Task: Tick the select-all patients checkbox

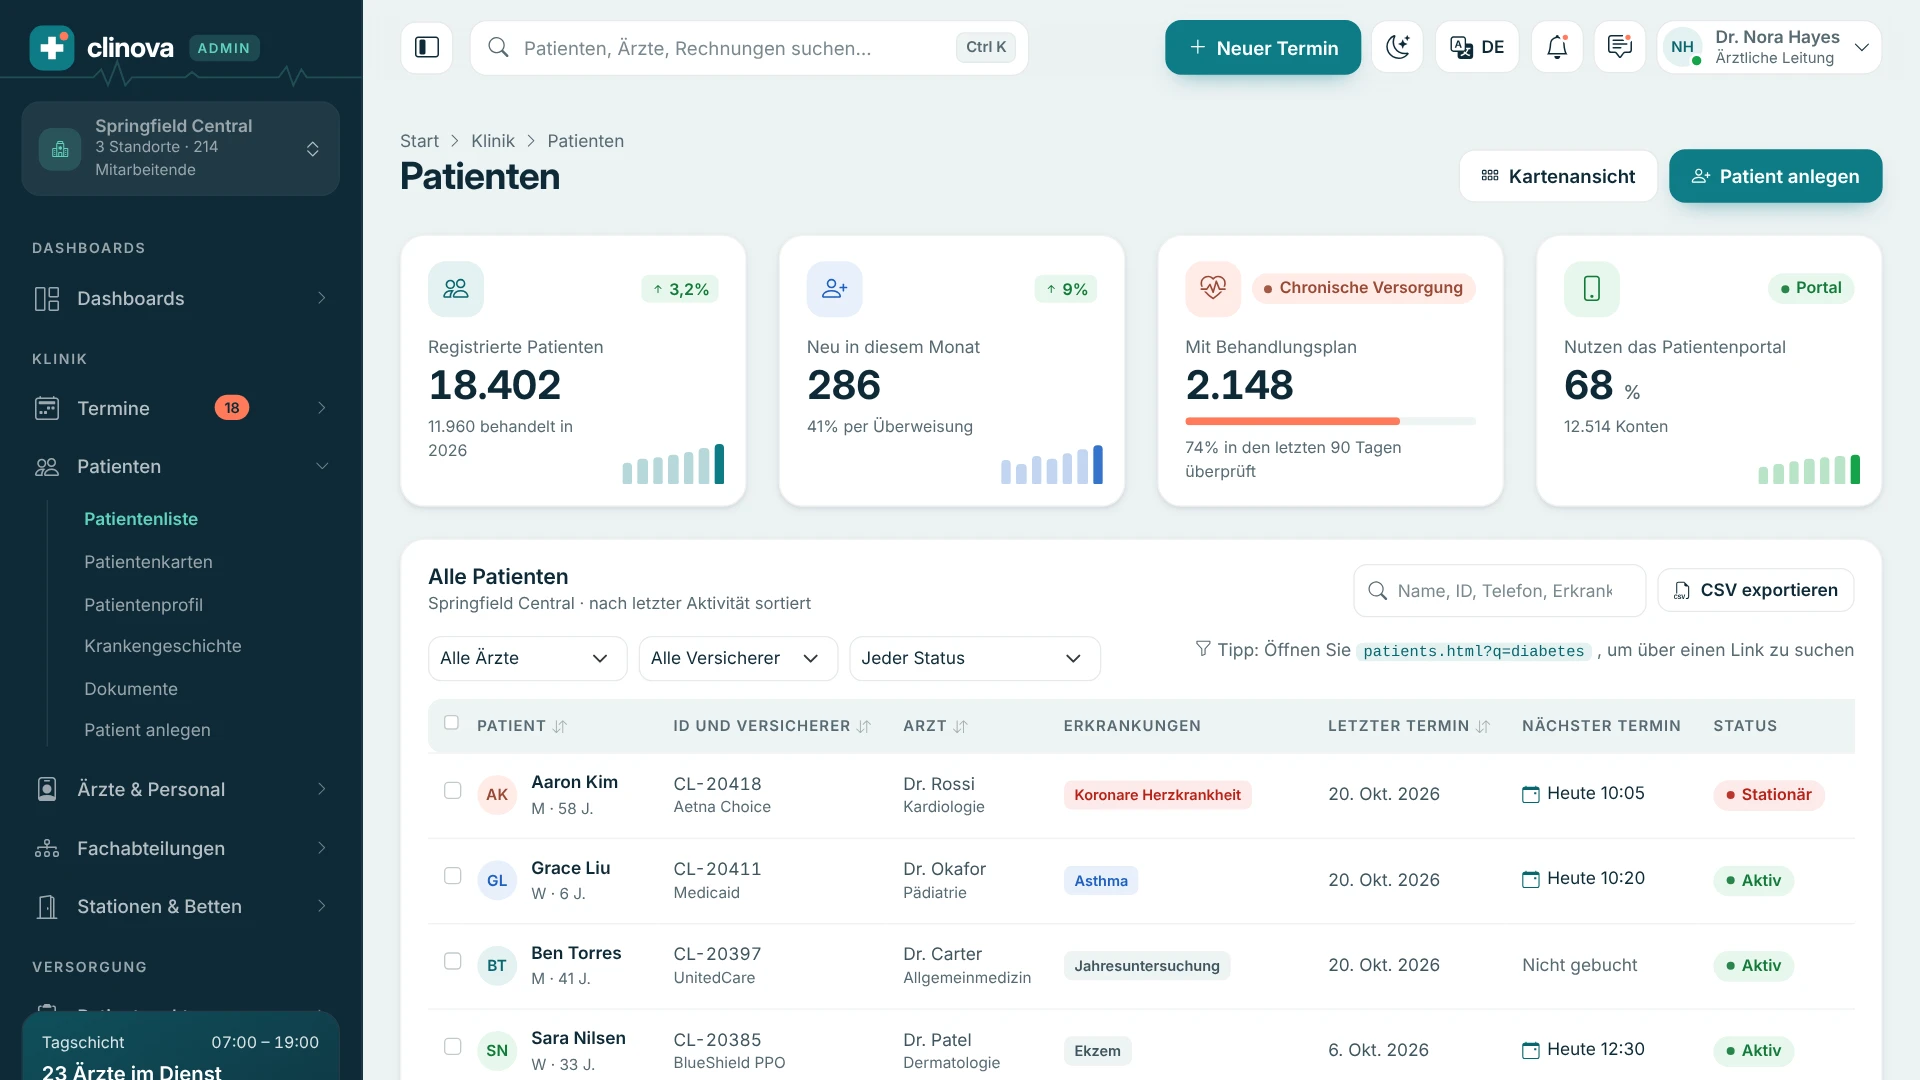Action: pos(452,722)
